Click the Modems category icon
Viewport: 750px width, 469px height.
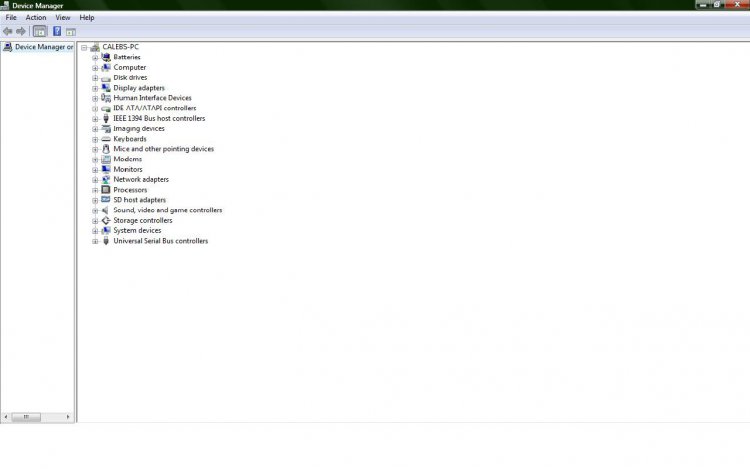tap(106, 159)
